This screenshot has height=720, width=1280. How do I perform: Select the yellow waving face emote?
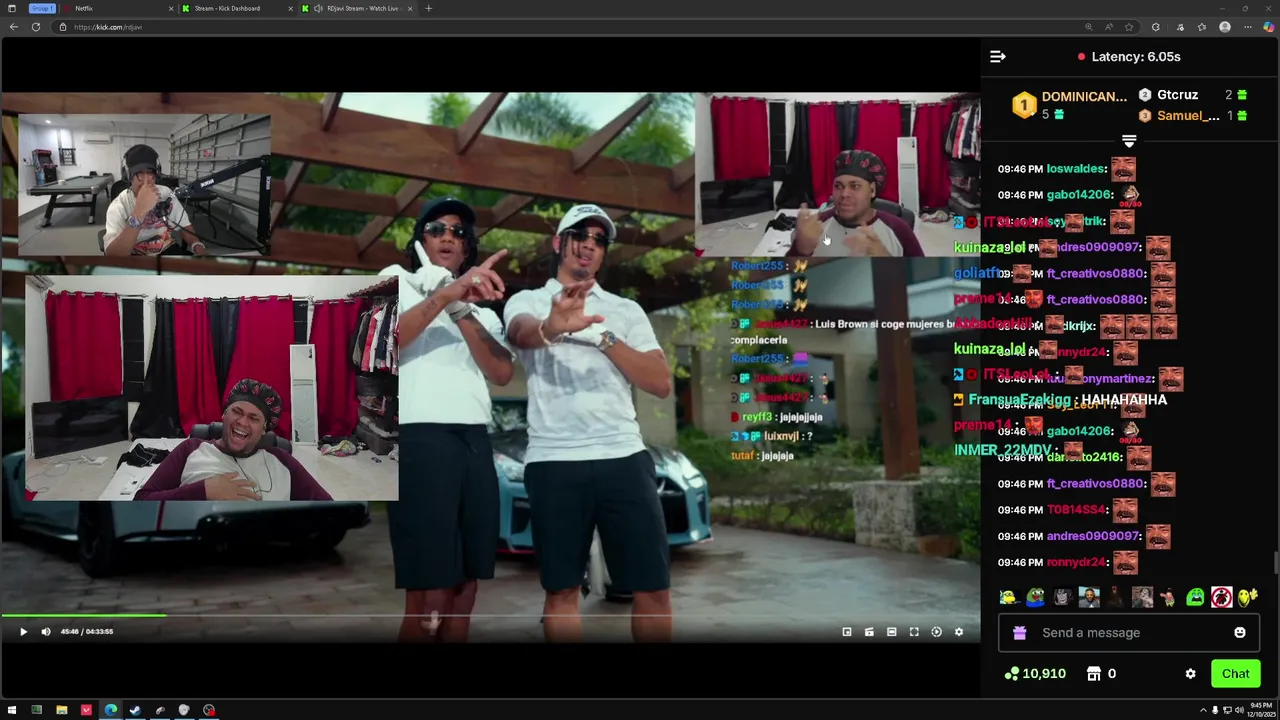tap(1247, 598)
